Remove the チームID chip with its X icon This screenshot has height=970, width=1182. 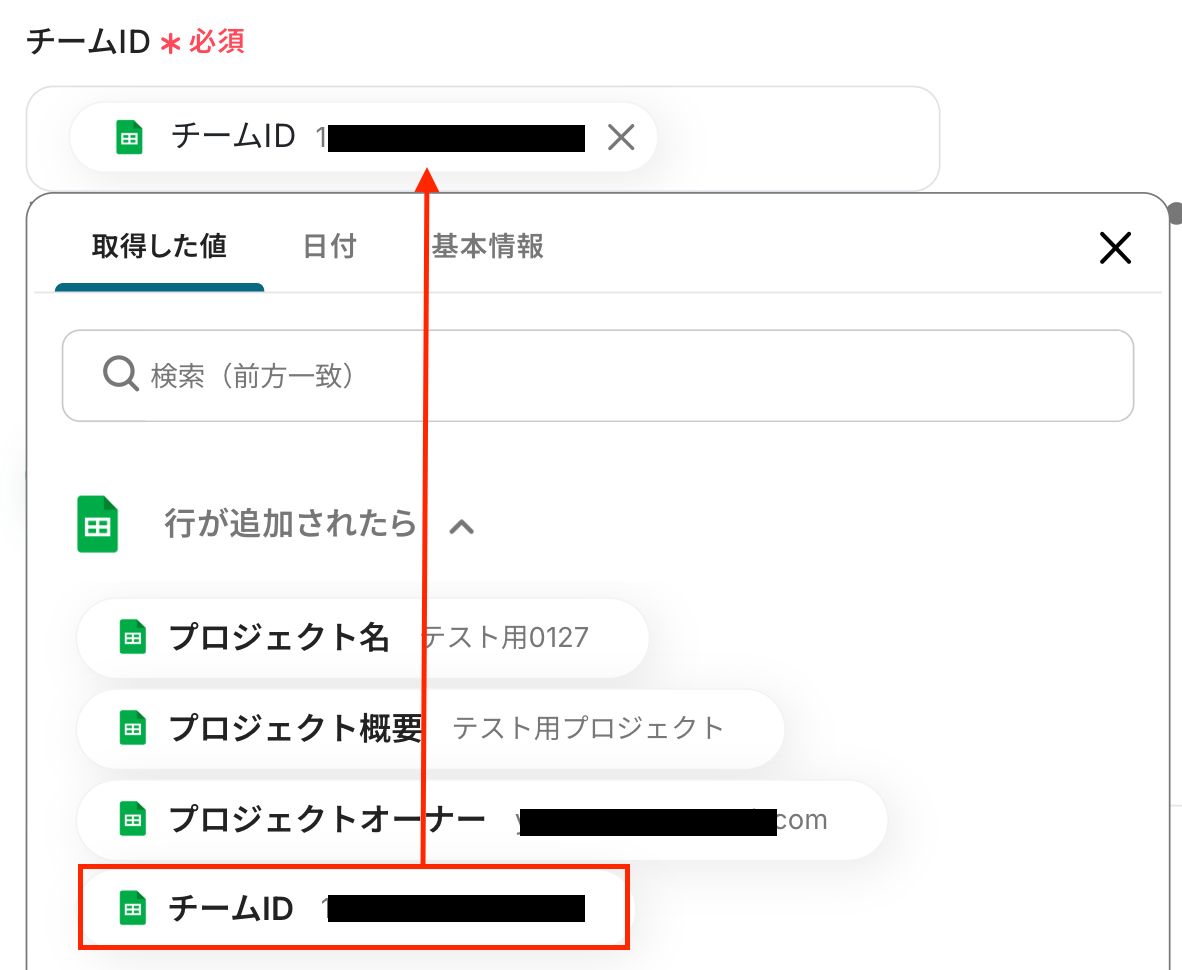click(x=621, y=137)
